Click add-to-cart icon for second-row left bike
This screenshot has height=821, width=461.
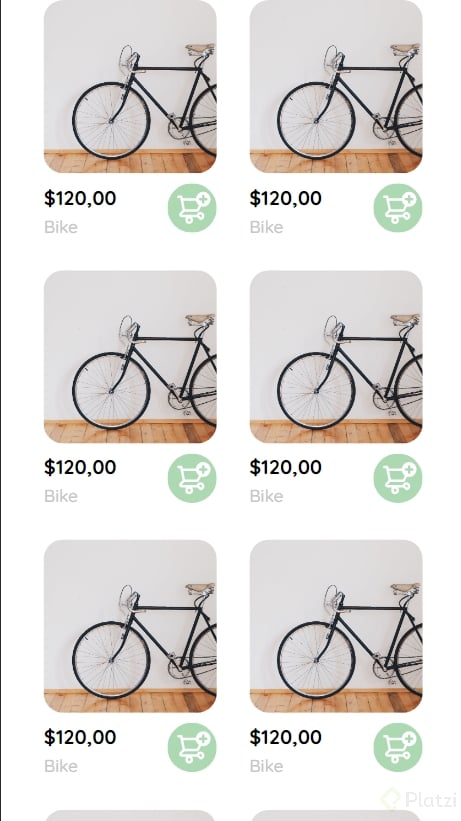pos(192,478)
